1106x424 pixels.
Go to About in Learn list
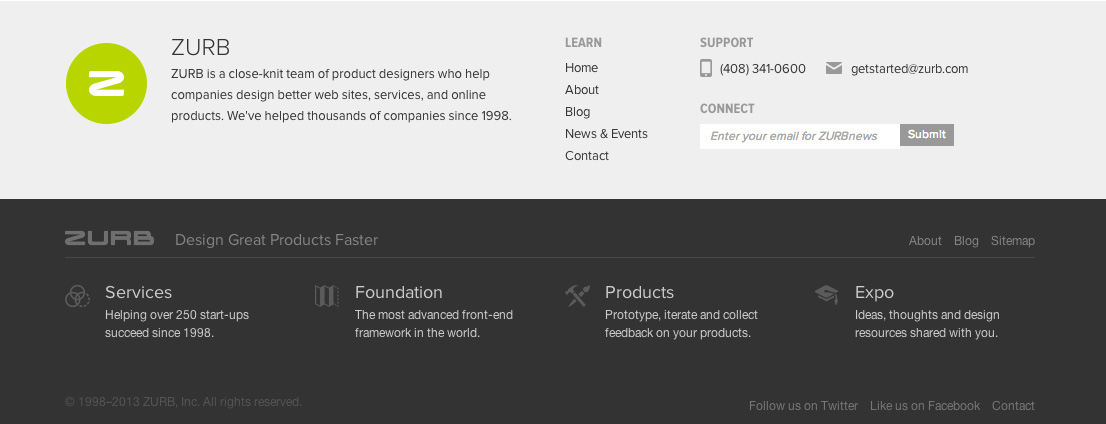tap(582, 90)
